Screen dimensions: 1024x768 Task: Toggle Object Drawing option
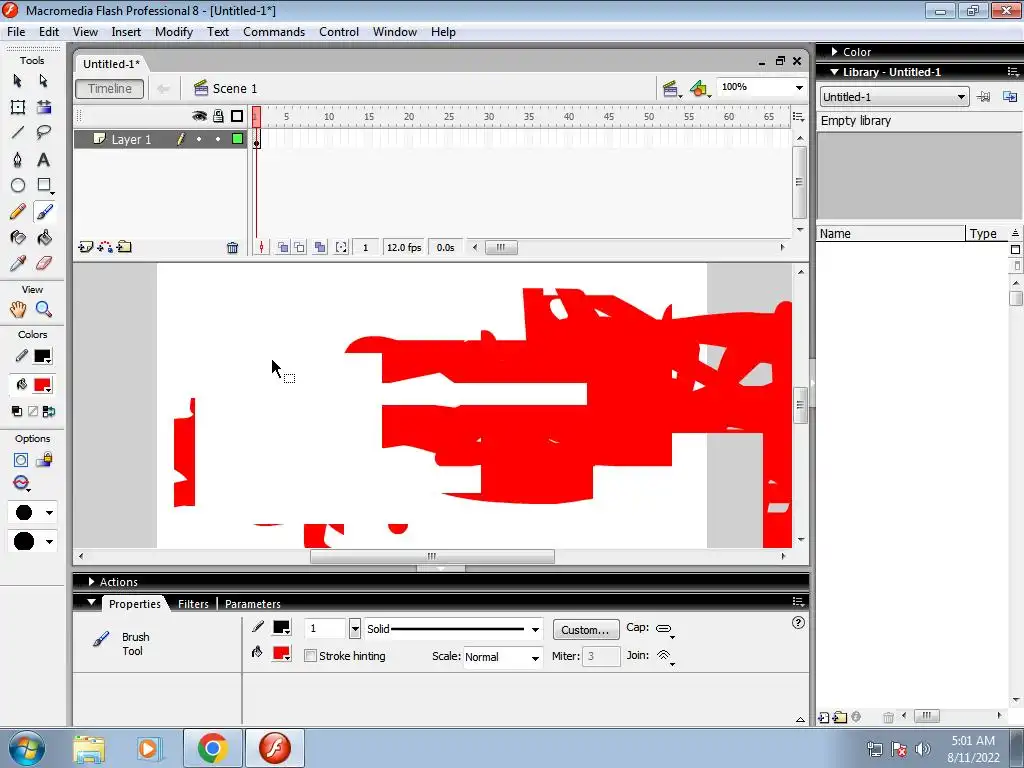(x=21, y=460)
